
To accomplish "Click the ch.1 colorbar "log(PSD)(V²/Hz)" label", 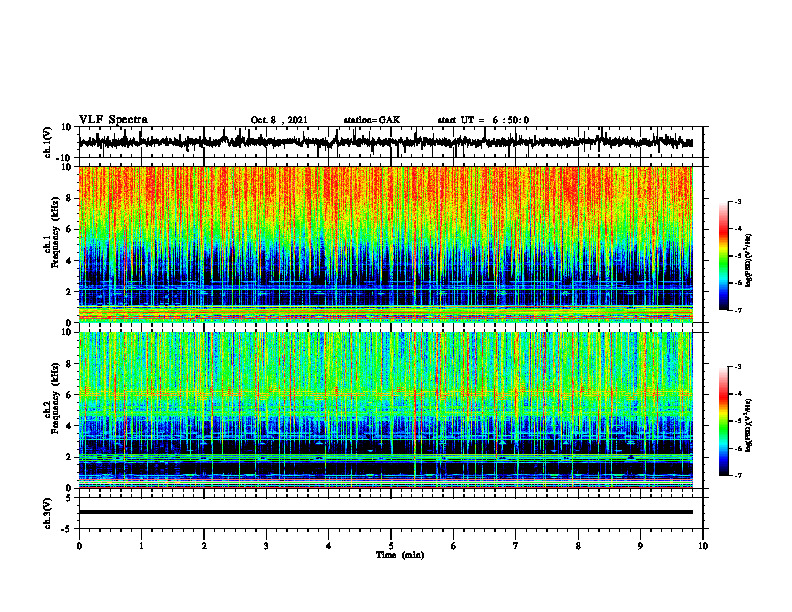I will point(748,261).
